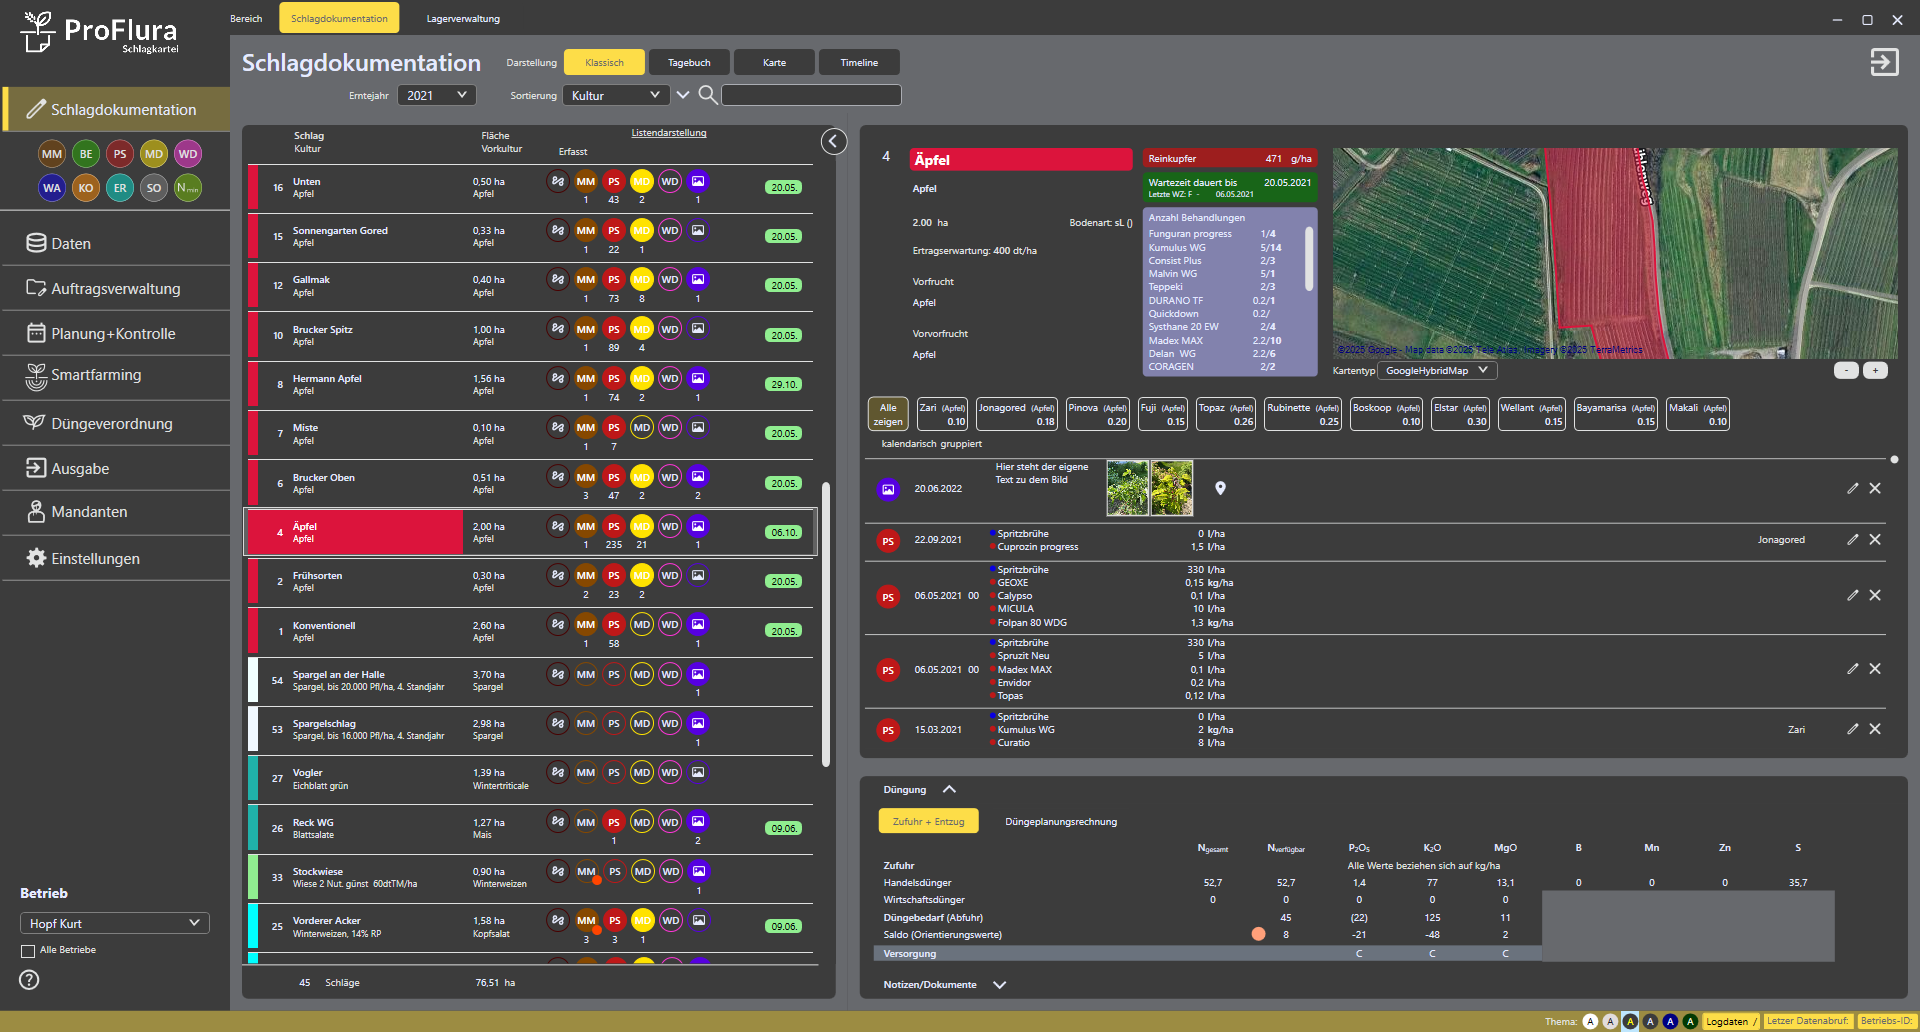
Task: Open the Lagerverwaltung tab
Action: 463,18
